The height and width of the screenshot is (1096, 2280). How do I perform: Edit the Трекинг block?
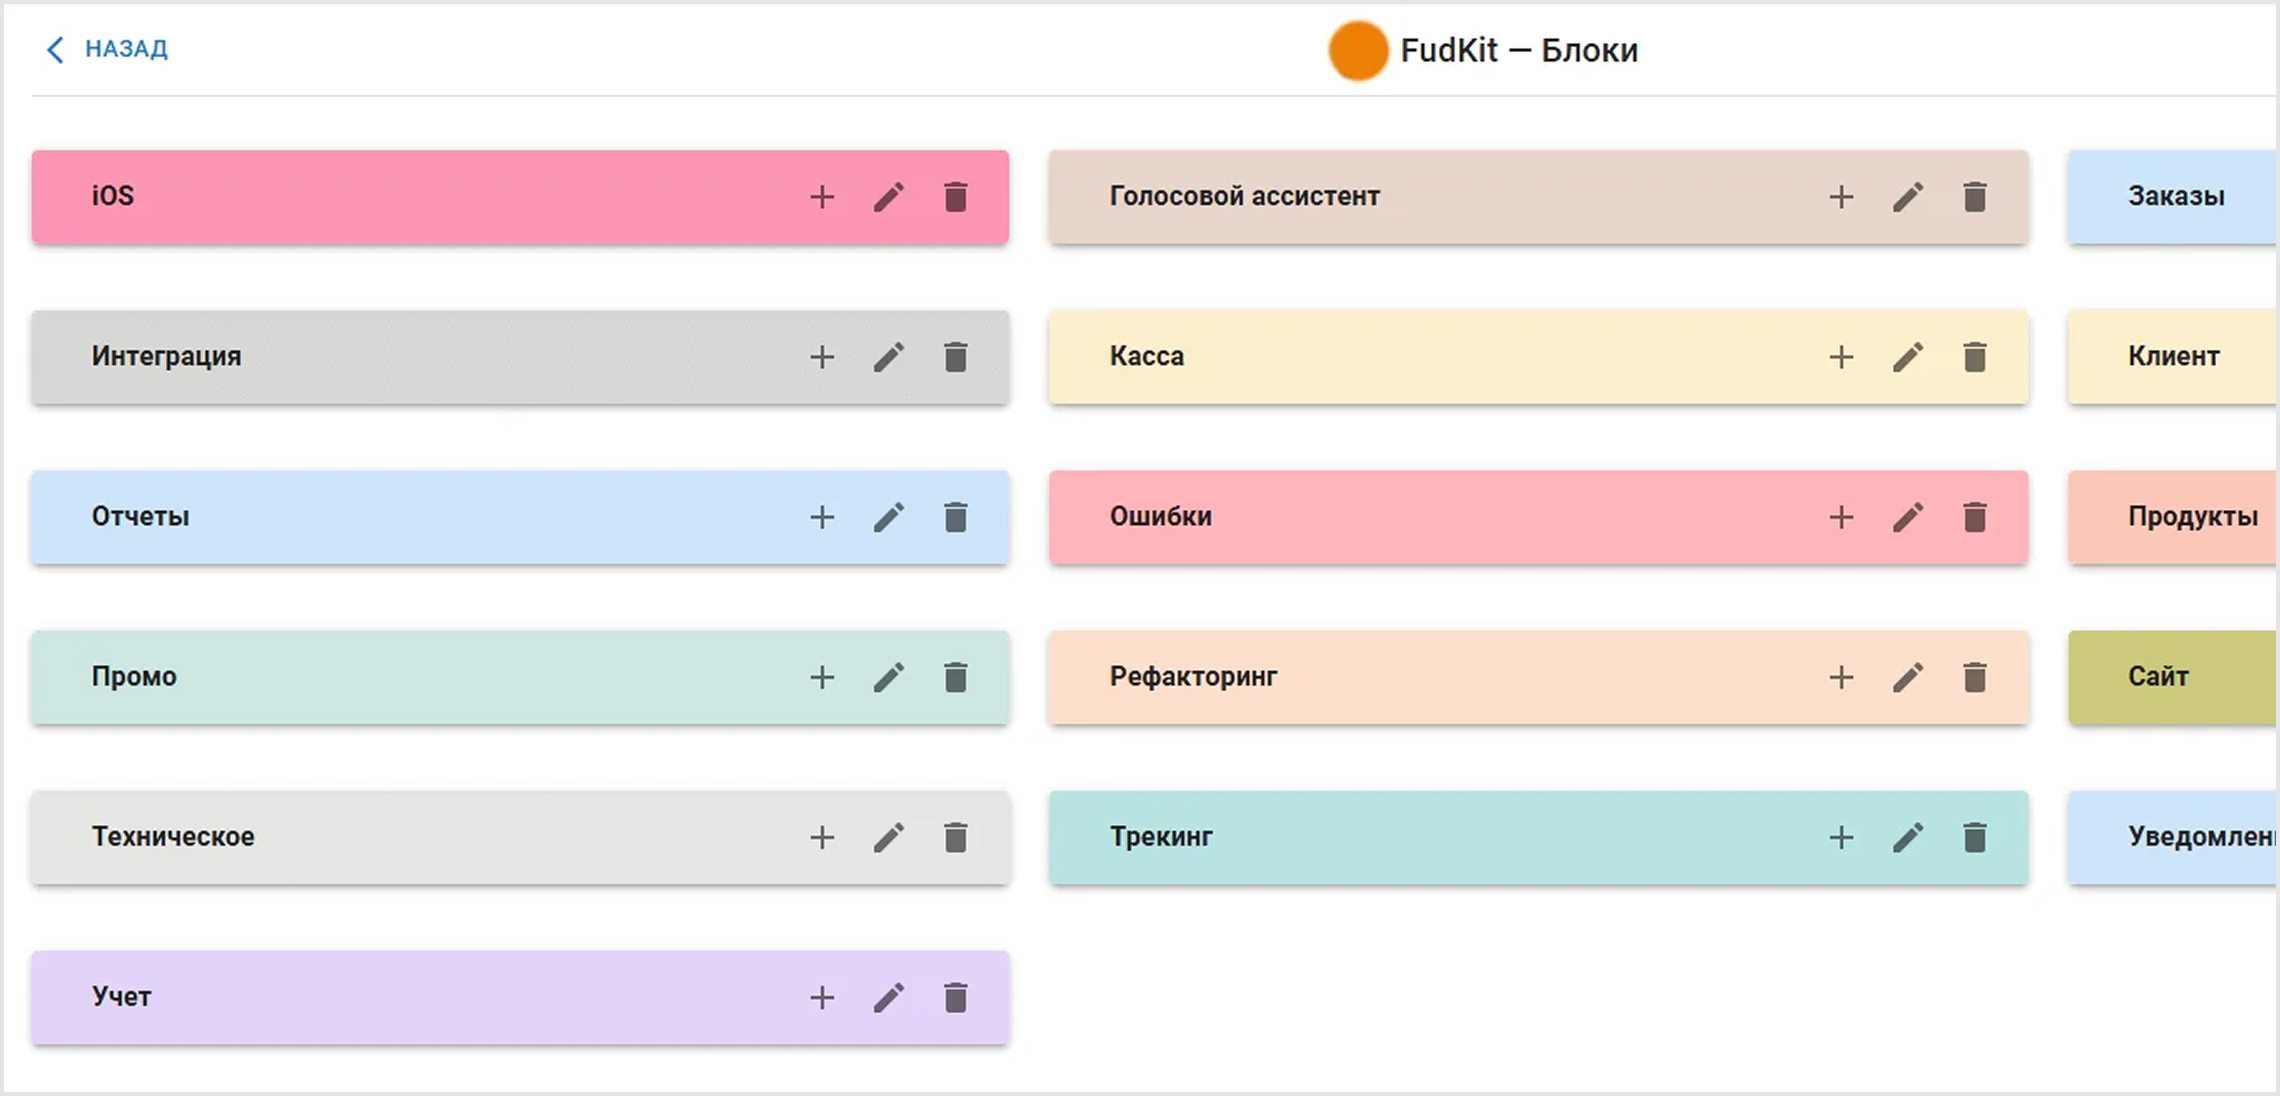click(1908, 837)
